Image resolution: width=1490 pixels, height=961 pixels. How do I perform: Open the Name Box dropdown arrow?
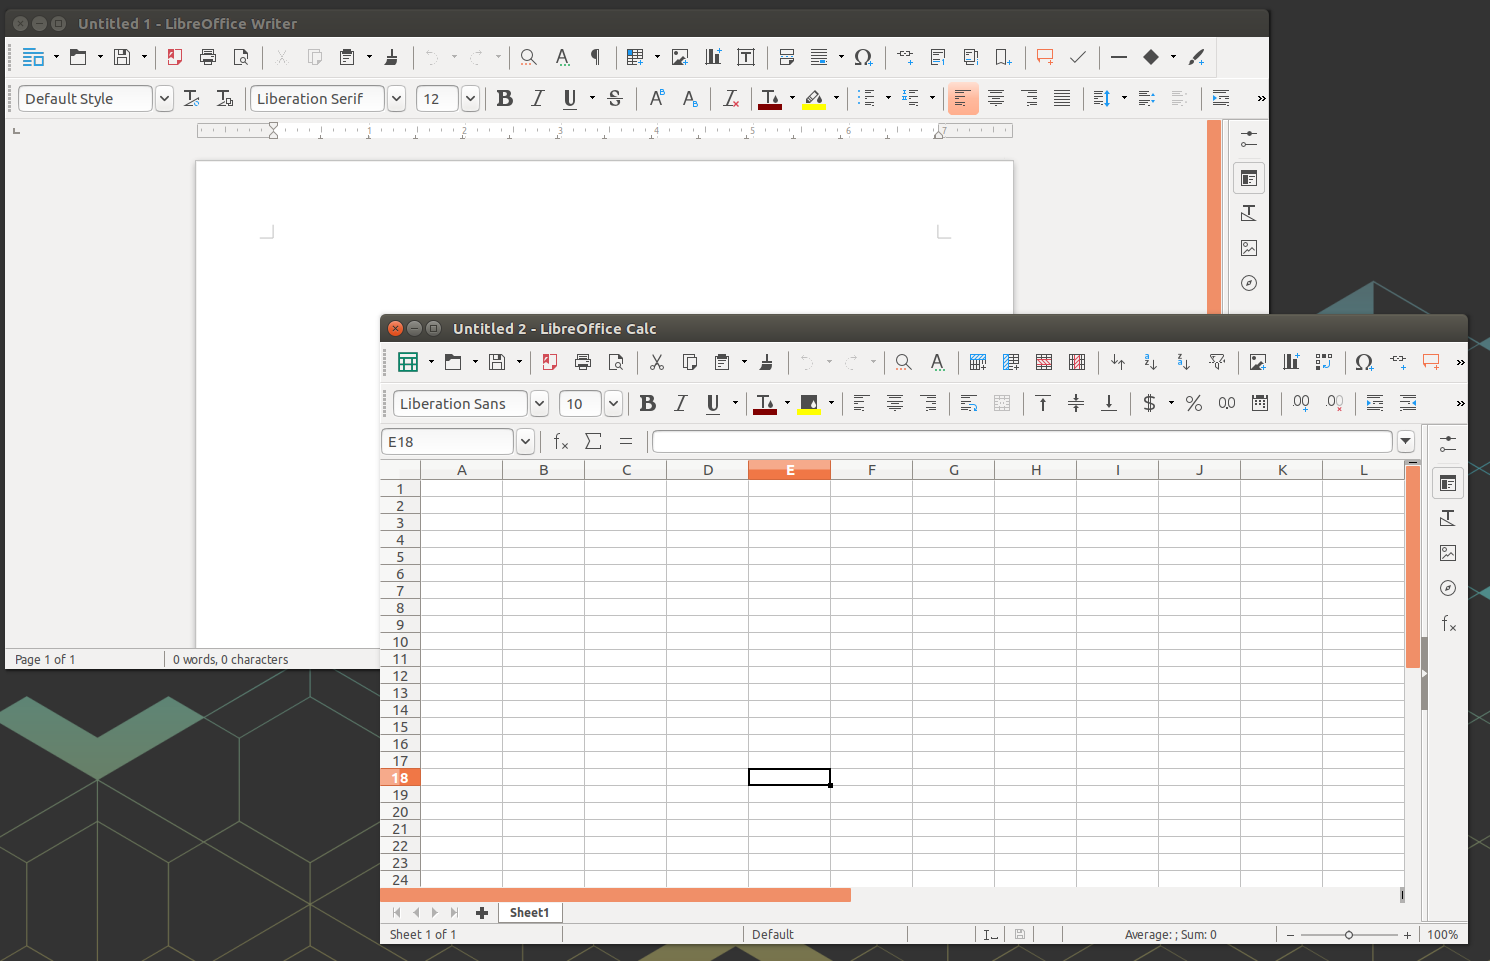tap(525, 441)
